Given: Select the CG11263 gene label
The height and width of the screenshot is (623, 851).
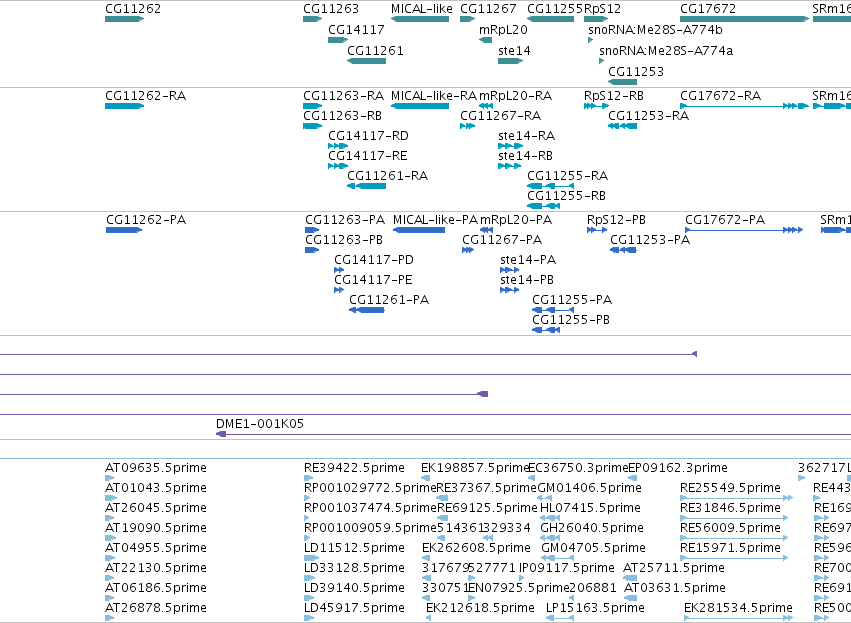Looking at the screenshot, I should 331,9.
